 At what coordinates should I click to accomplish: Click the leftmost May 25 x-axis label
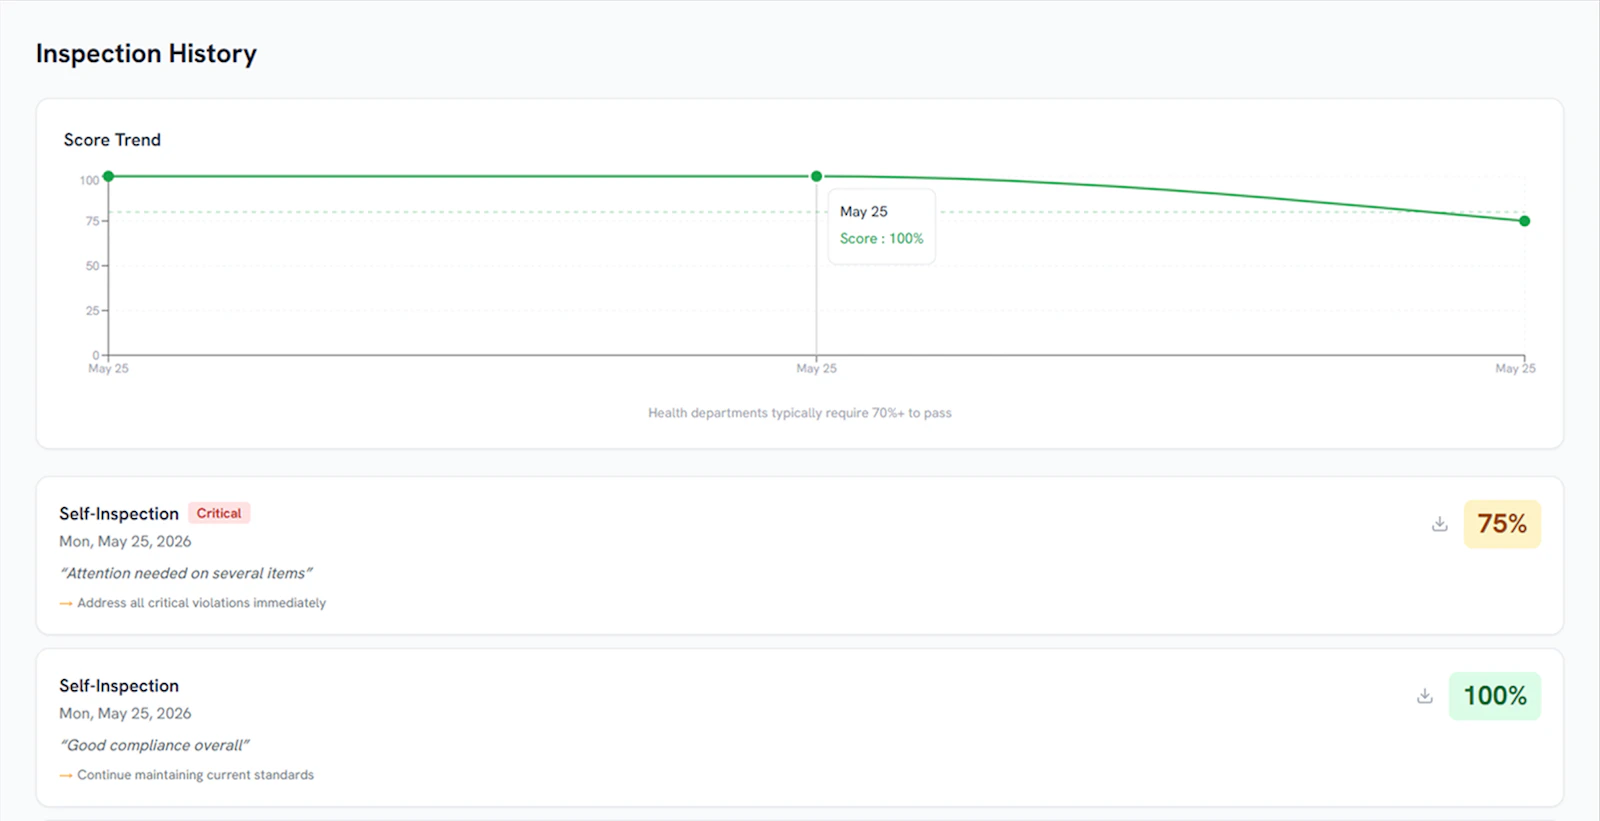108,368
